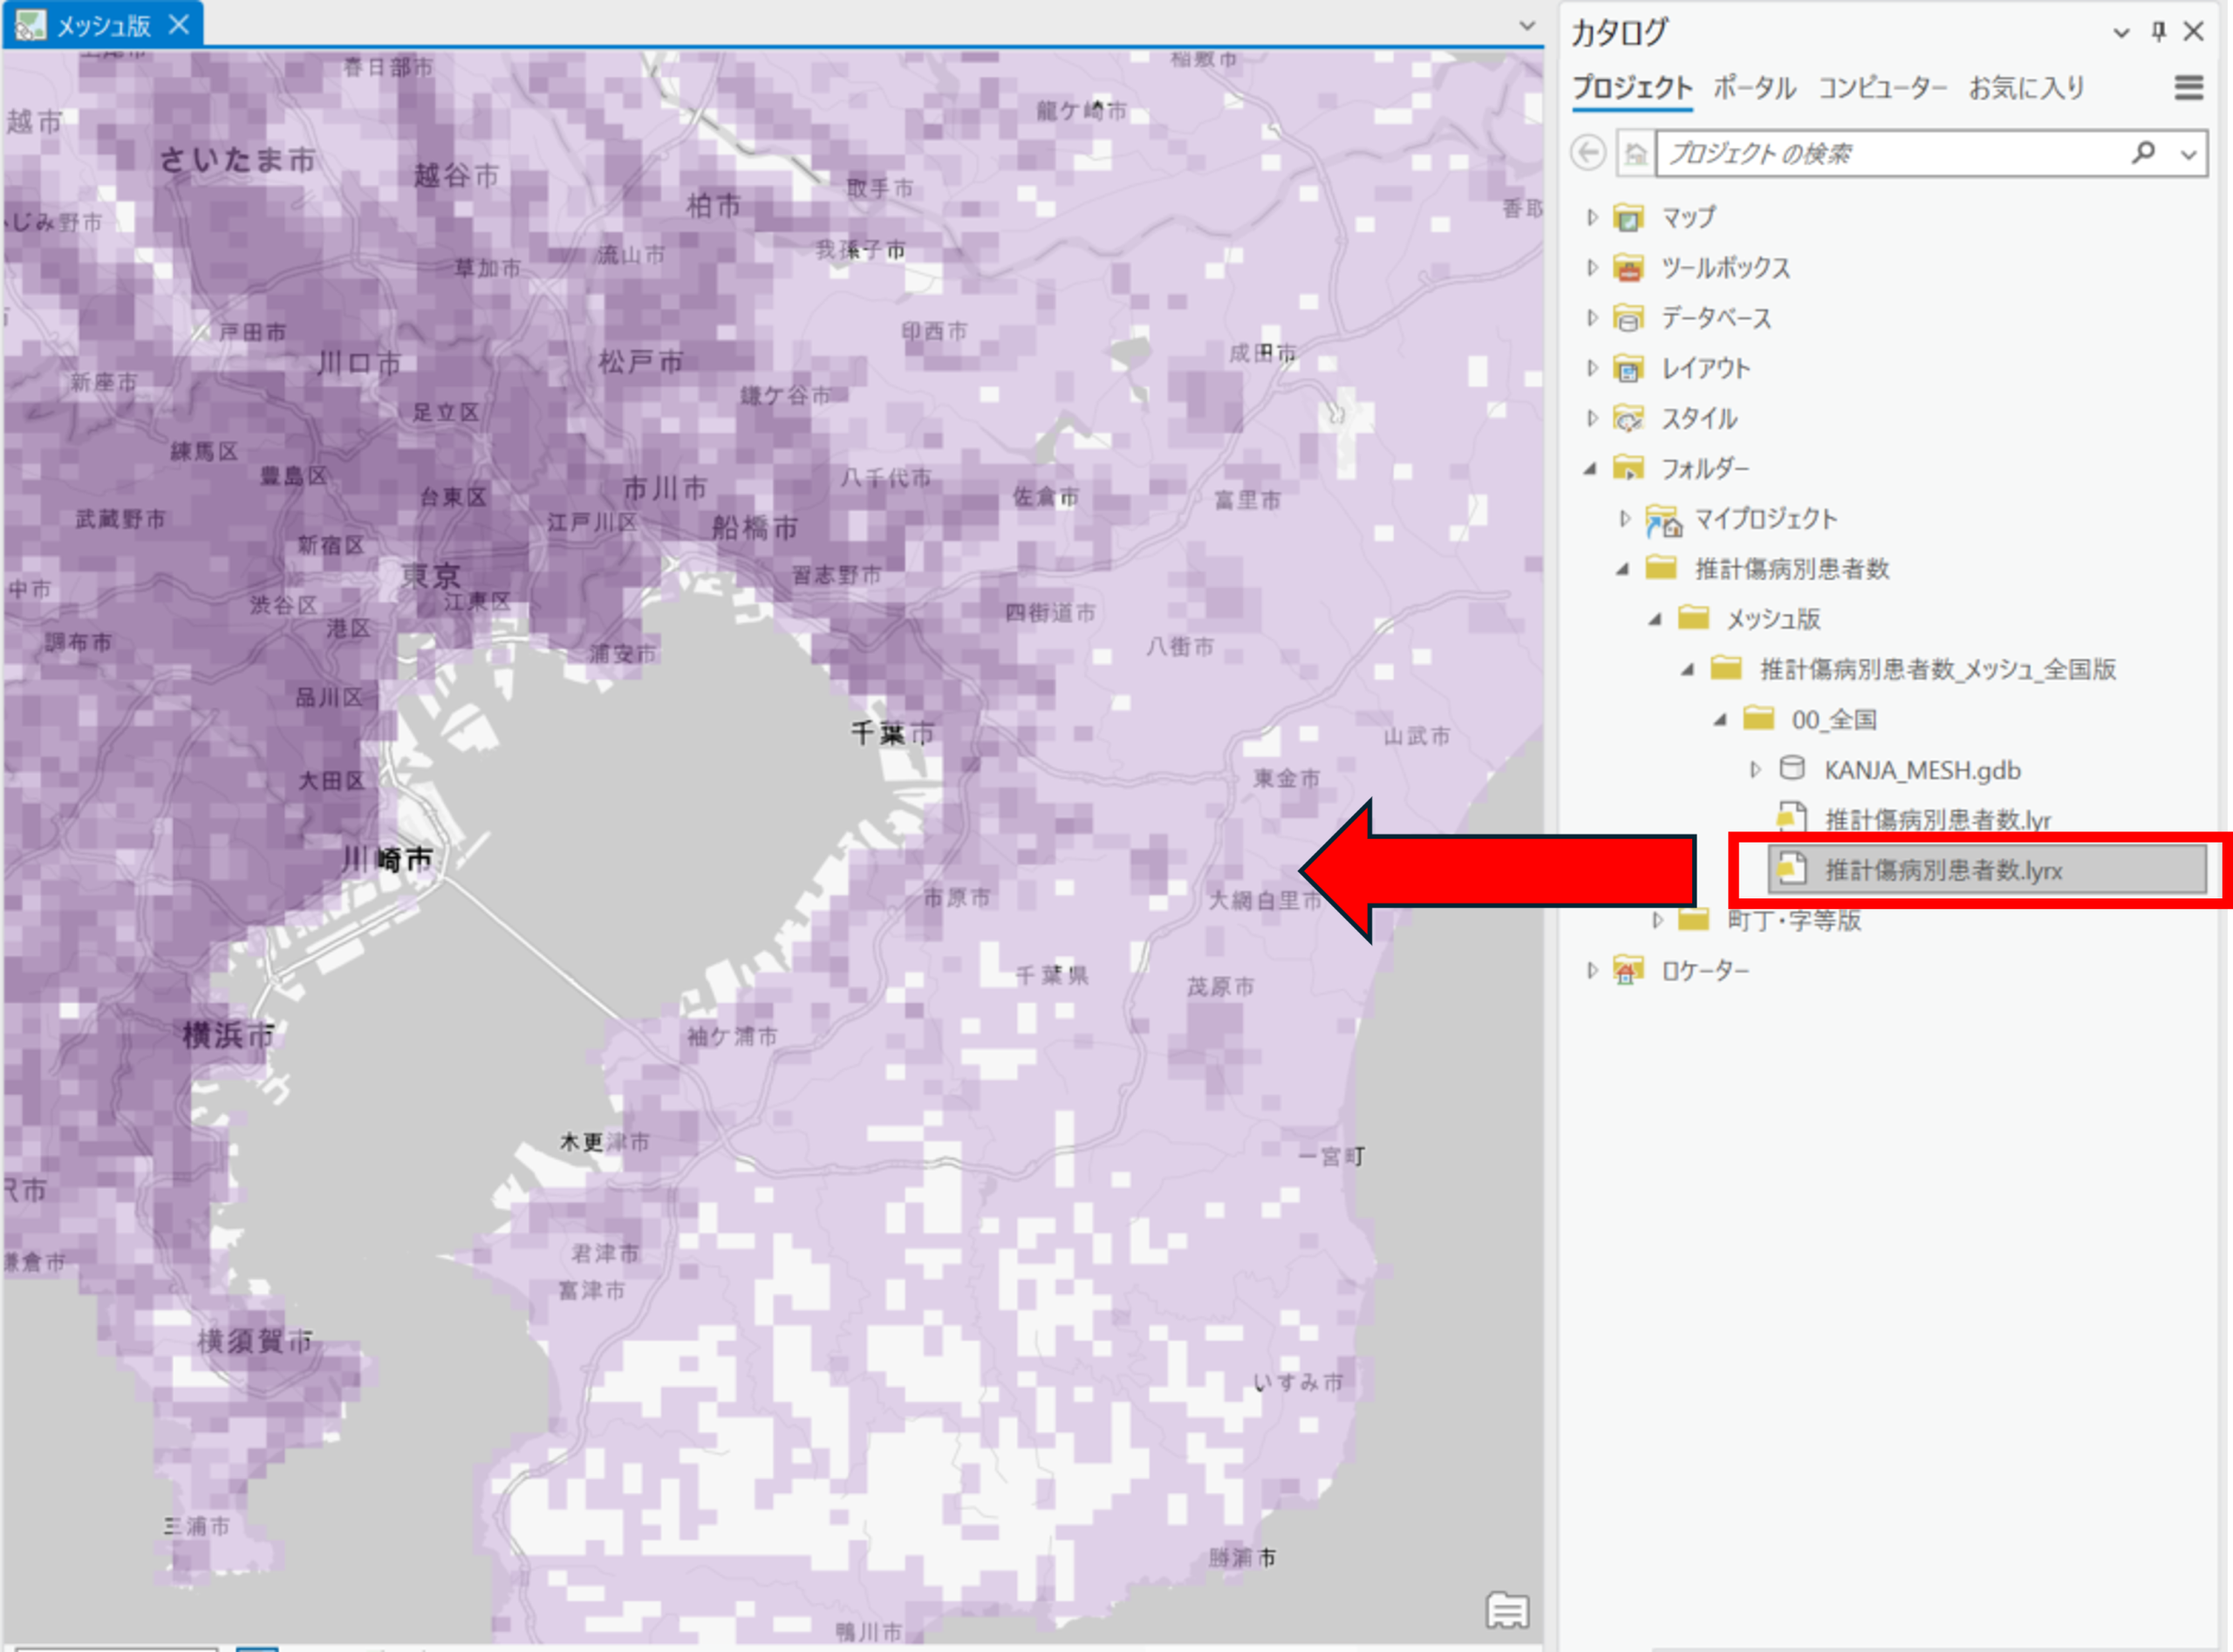This screenshot has height=1652, width=2233.
Task: Collapse the フォルダー node
Action: pos(1591,468)
